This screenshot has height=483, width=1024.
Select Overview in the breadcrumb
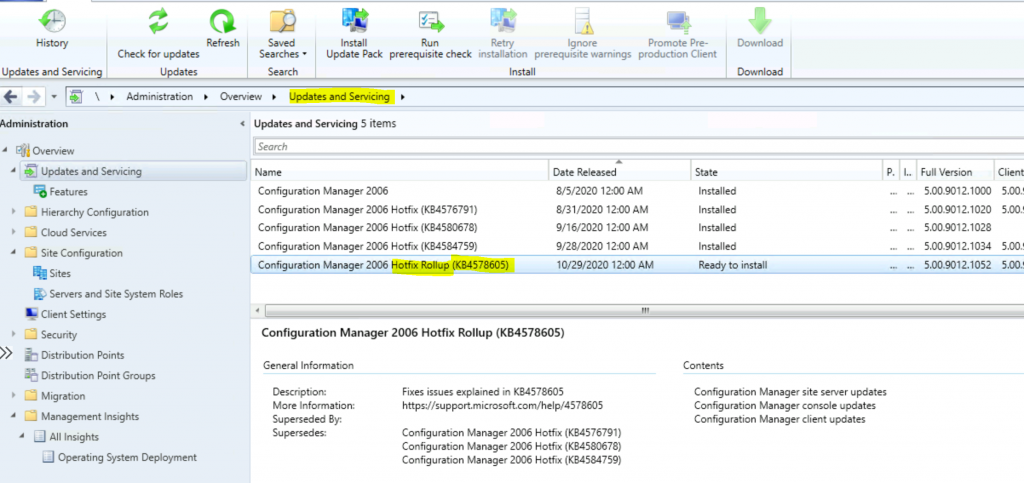(x=240, y=97)
